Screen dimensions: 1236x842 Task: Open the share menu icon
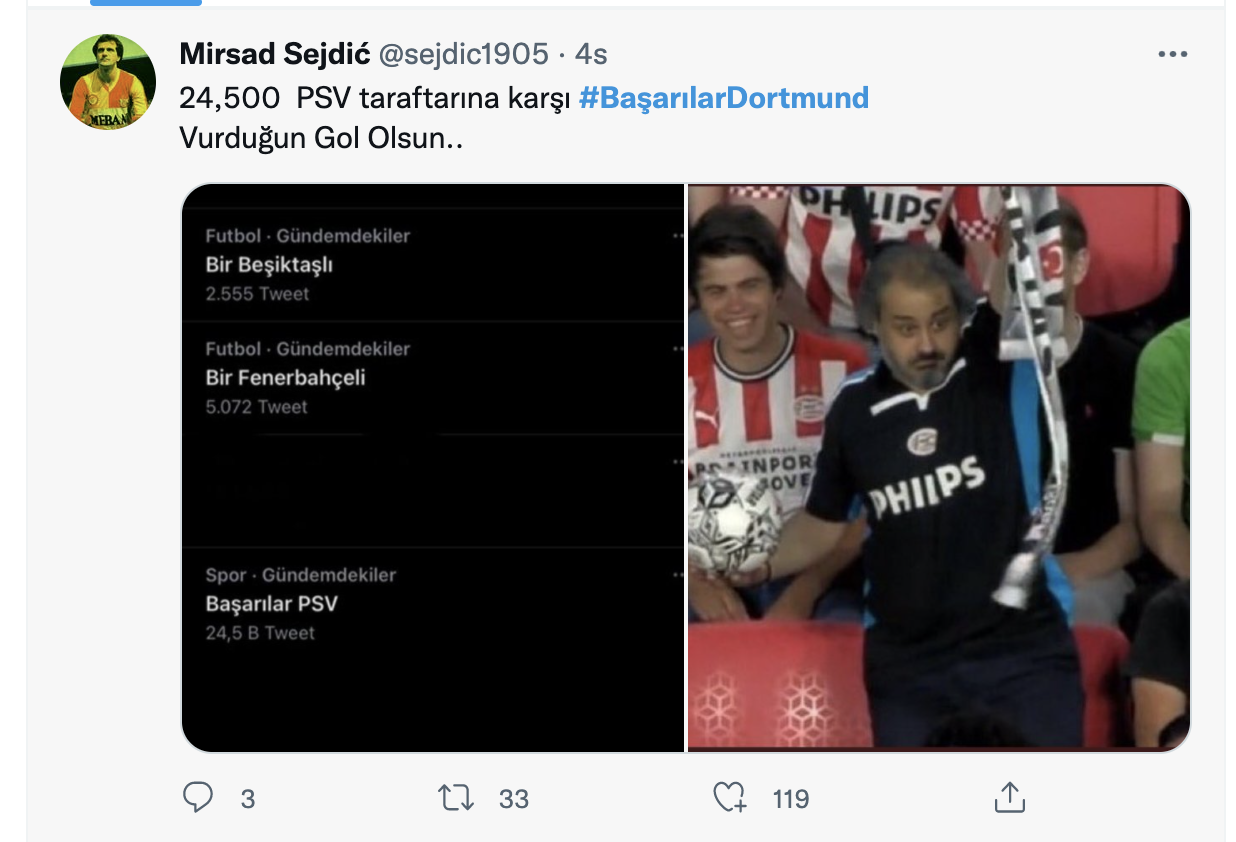click(x=1009, y=797)
